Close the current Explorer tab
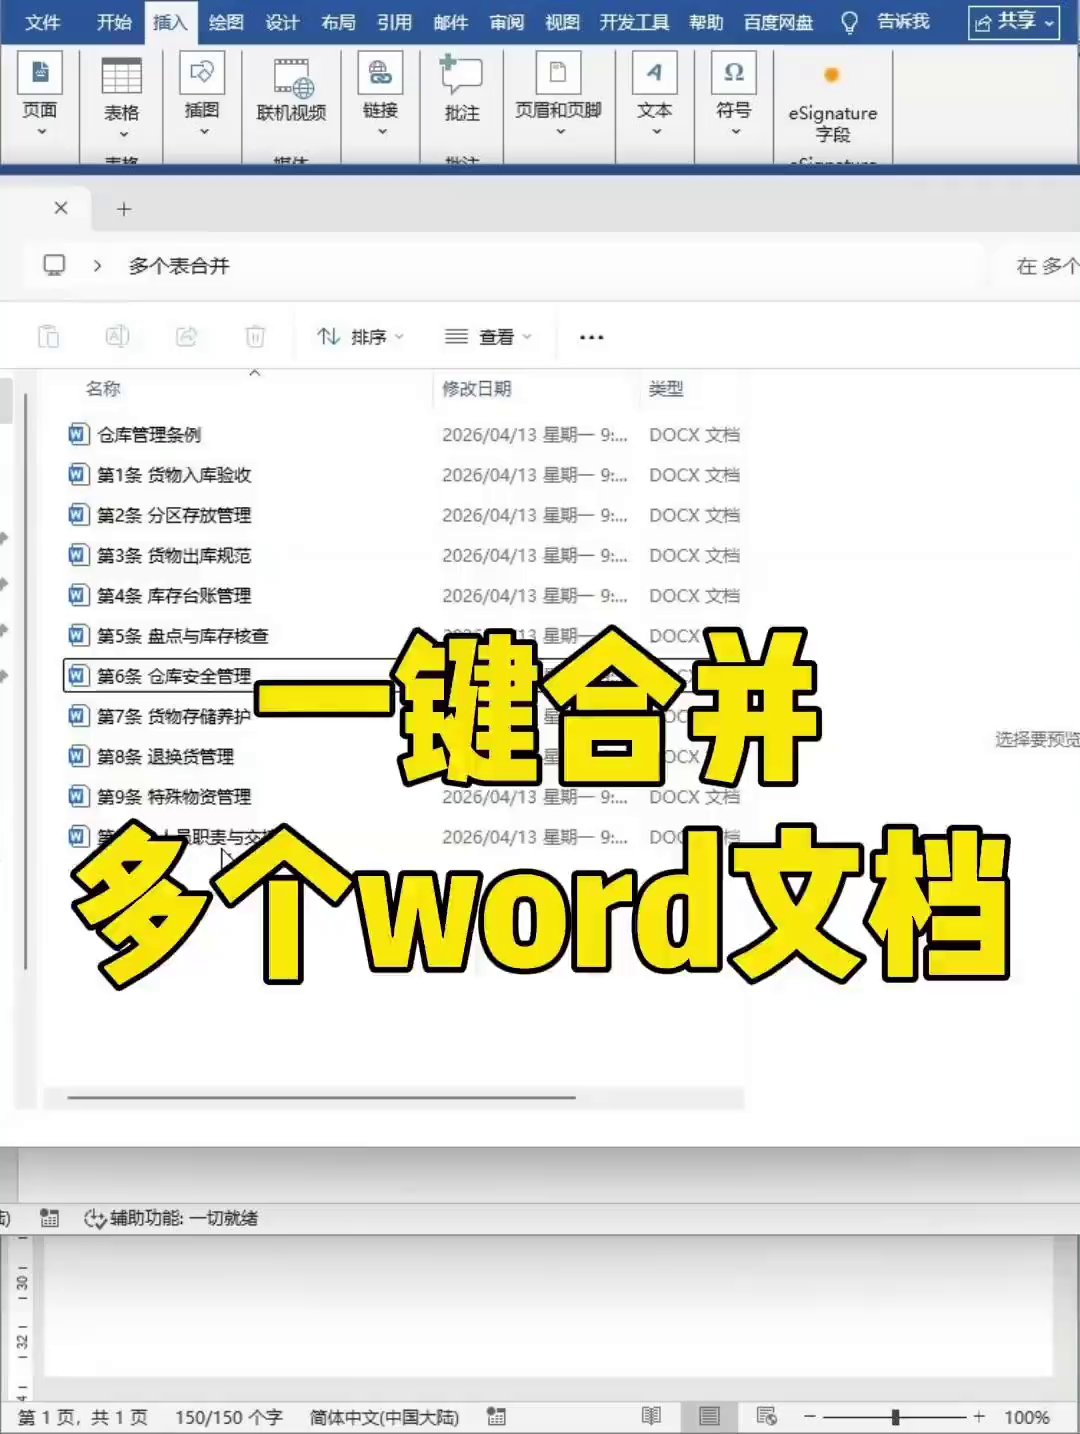Screen dimensions: 1080x1434 61,208
